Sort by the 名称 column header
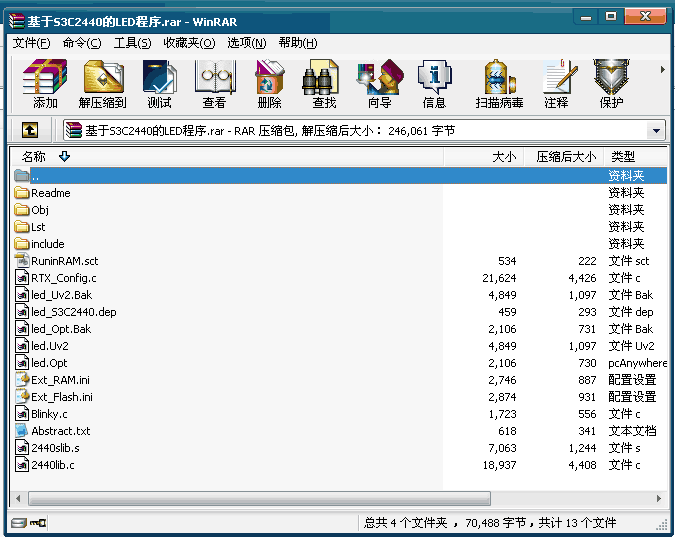The image size is (675, 537). [x=226, y=156]
